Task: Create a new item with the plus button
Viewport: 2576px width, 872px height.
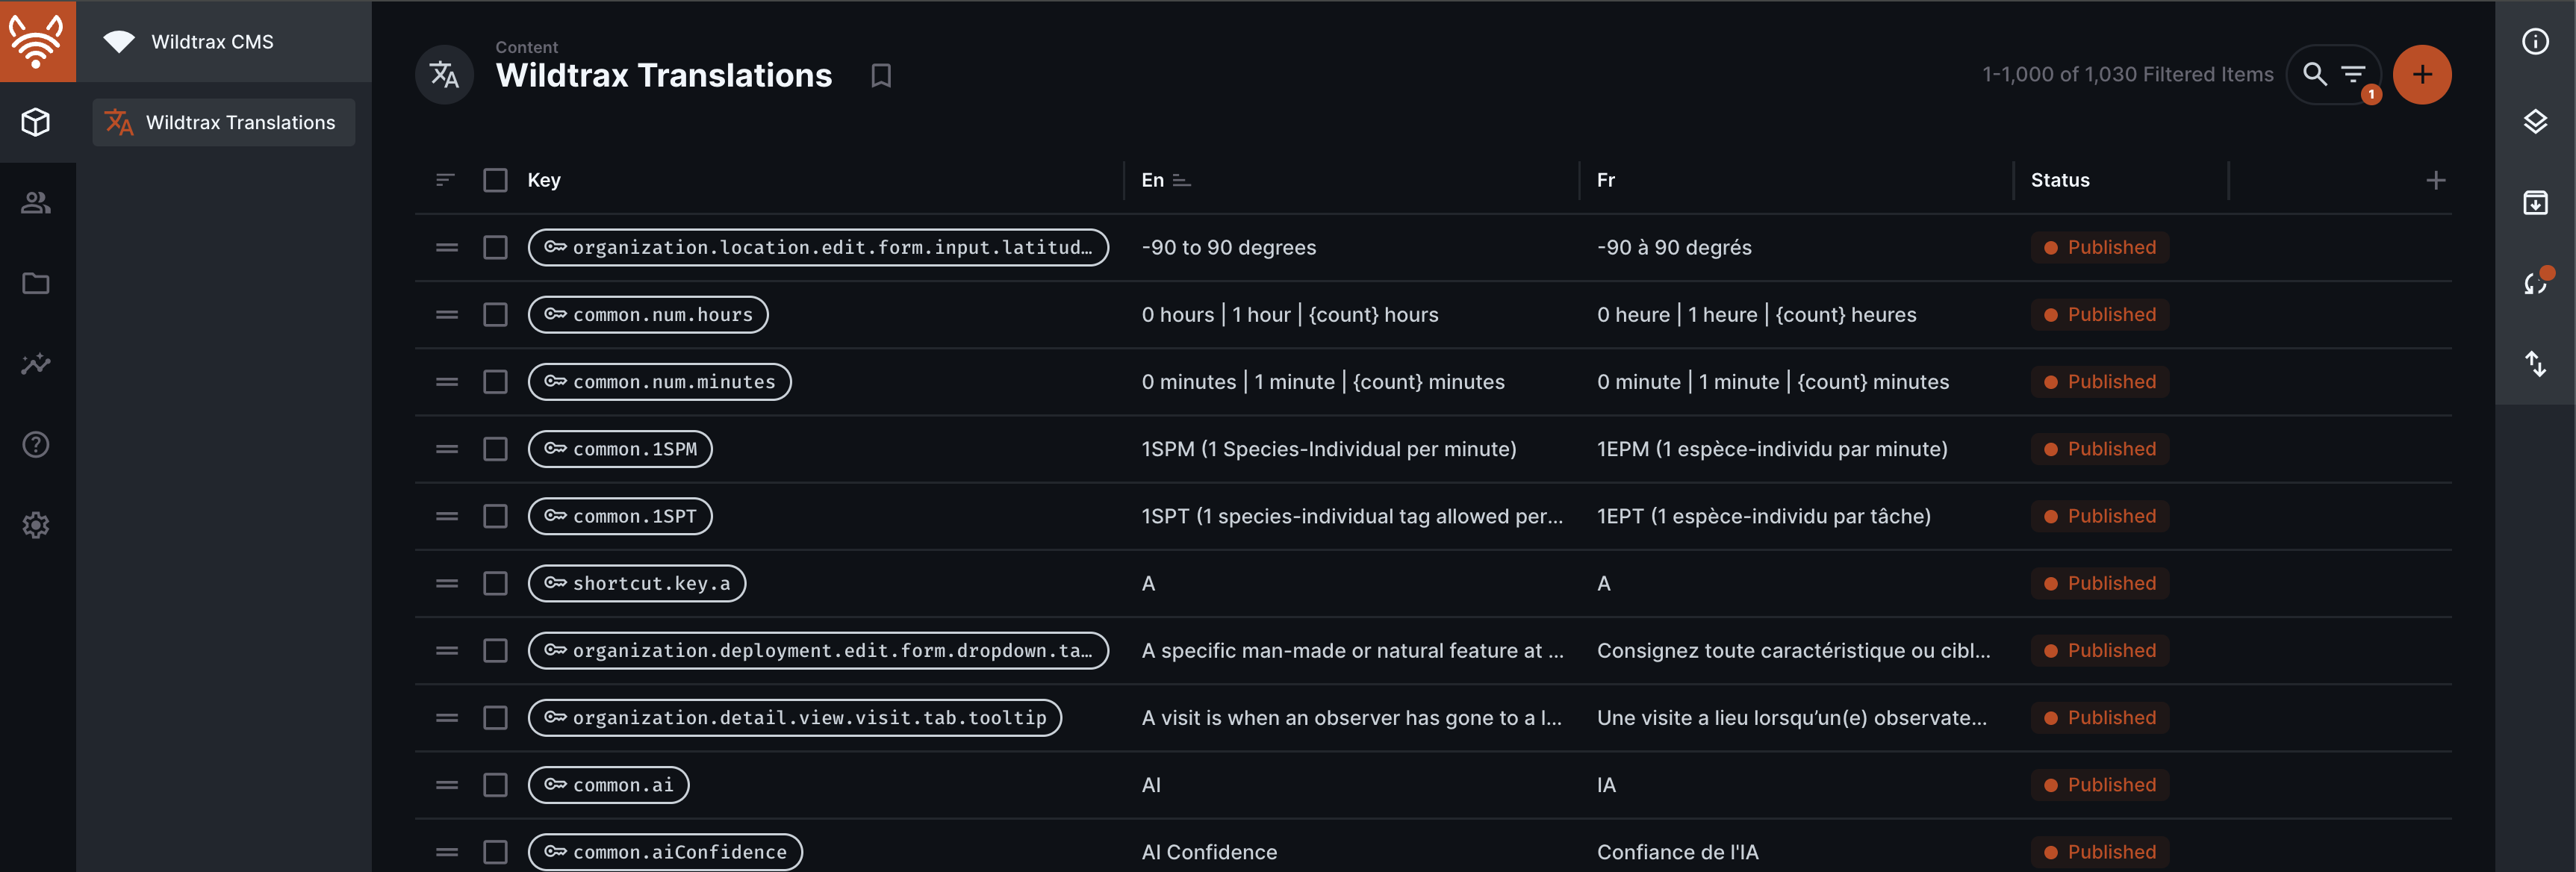Action: pos(2422,75)
